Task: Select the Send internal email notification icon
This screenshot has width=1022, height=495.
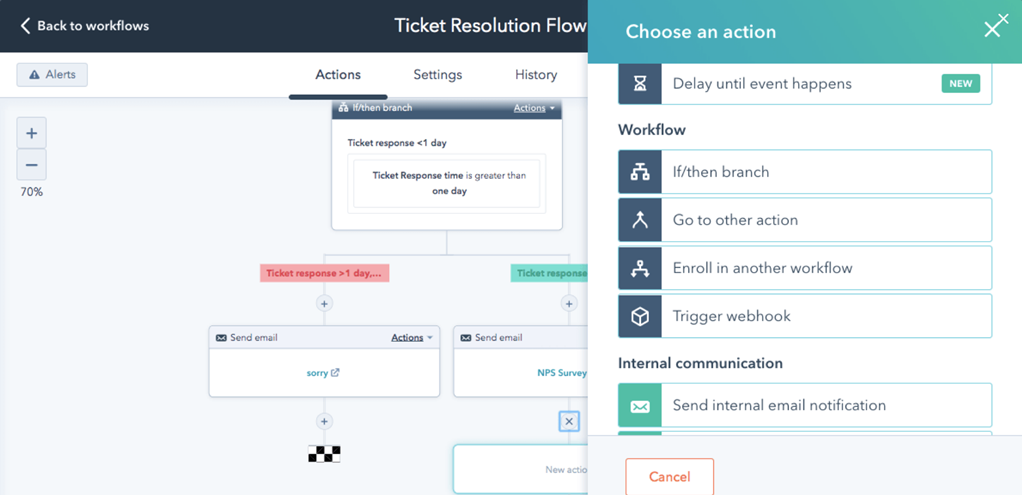Action: pyautogui.click(x=640, y=406)
